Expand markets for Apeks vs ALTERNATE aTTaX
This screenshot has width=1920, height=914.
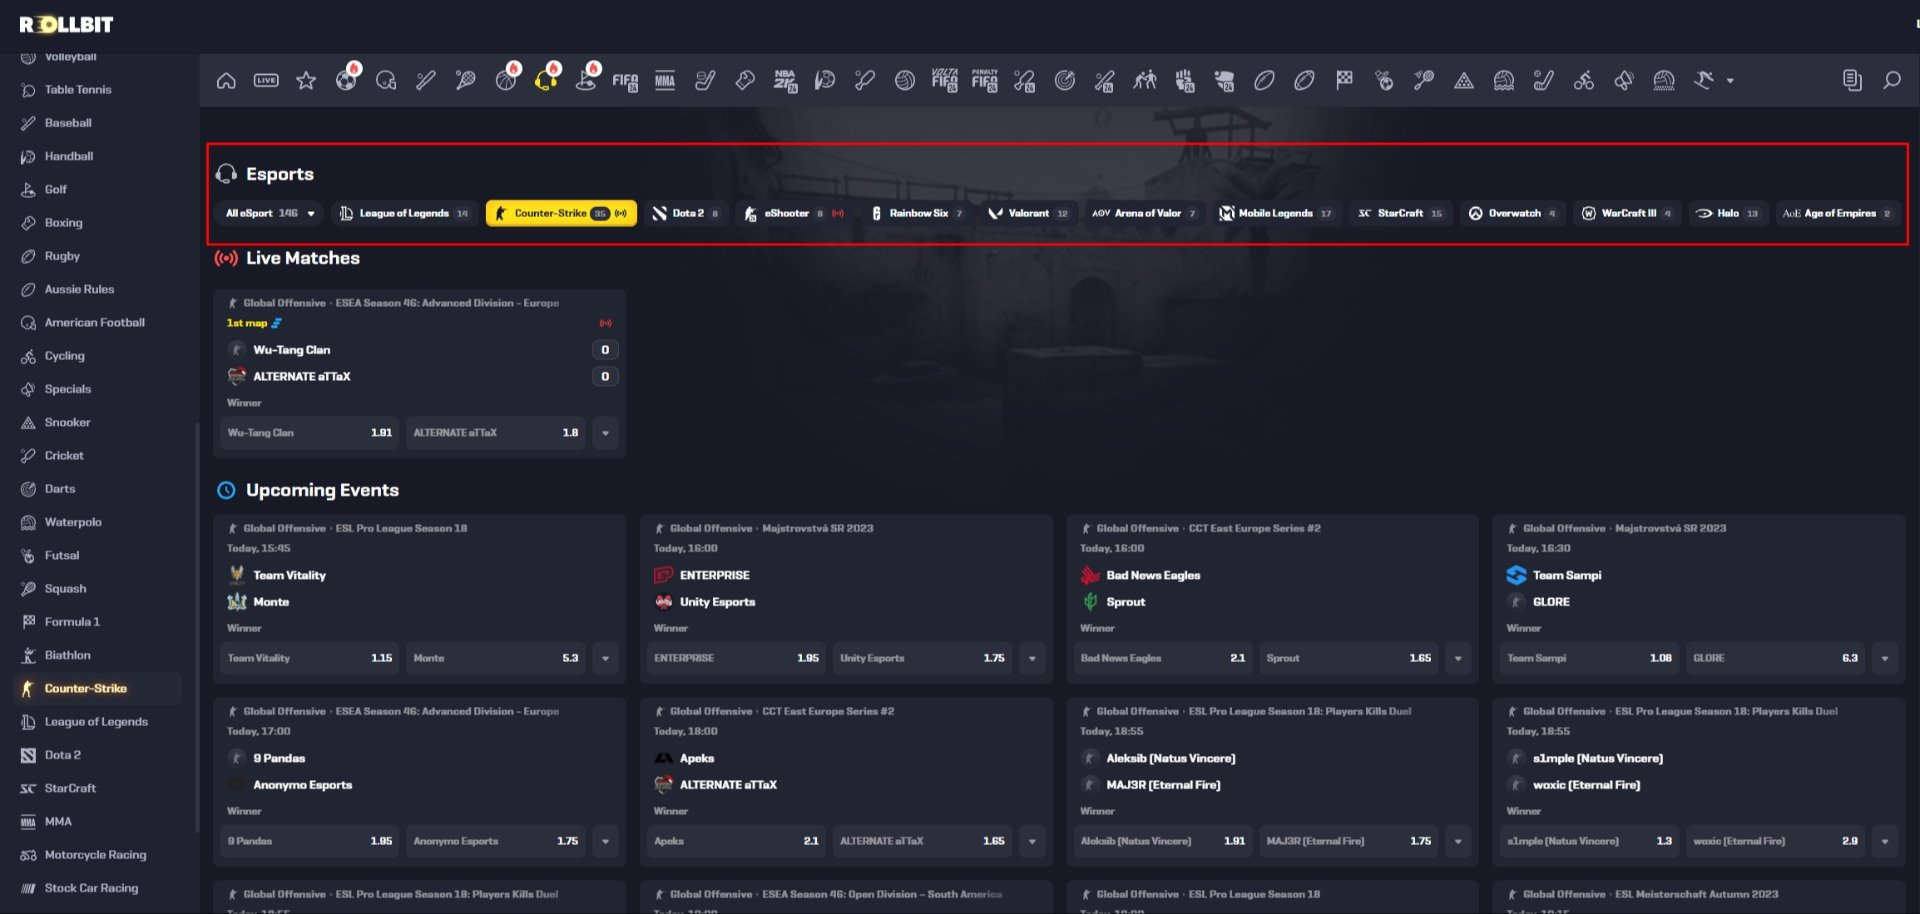[1032, 841]
